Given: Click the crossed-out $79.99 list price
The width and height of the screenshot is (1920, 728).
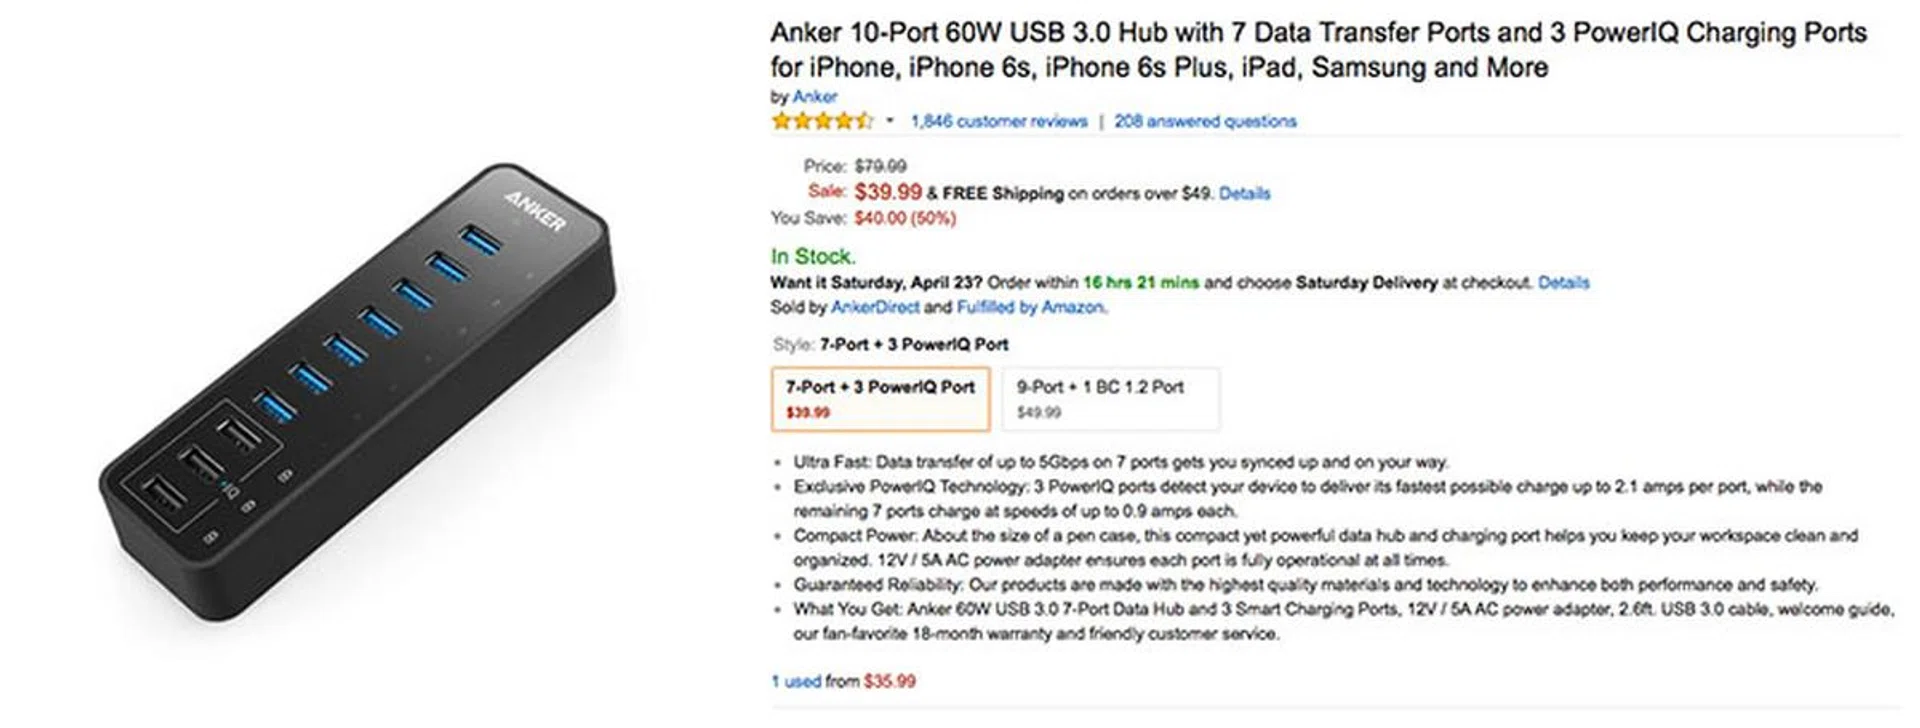Looking at the screenshot, I should (880, 166).
